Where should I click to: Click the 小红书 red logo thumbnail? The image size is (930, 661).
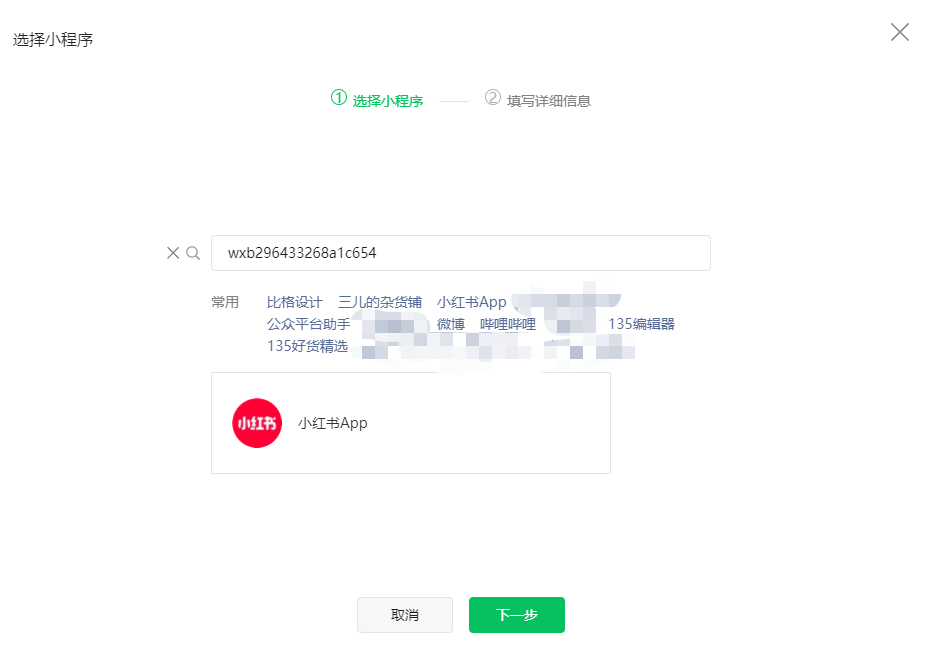click(x=257, y=423)
